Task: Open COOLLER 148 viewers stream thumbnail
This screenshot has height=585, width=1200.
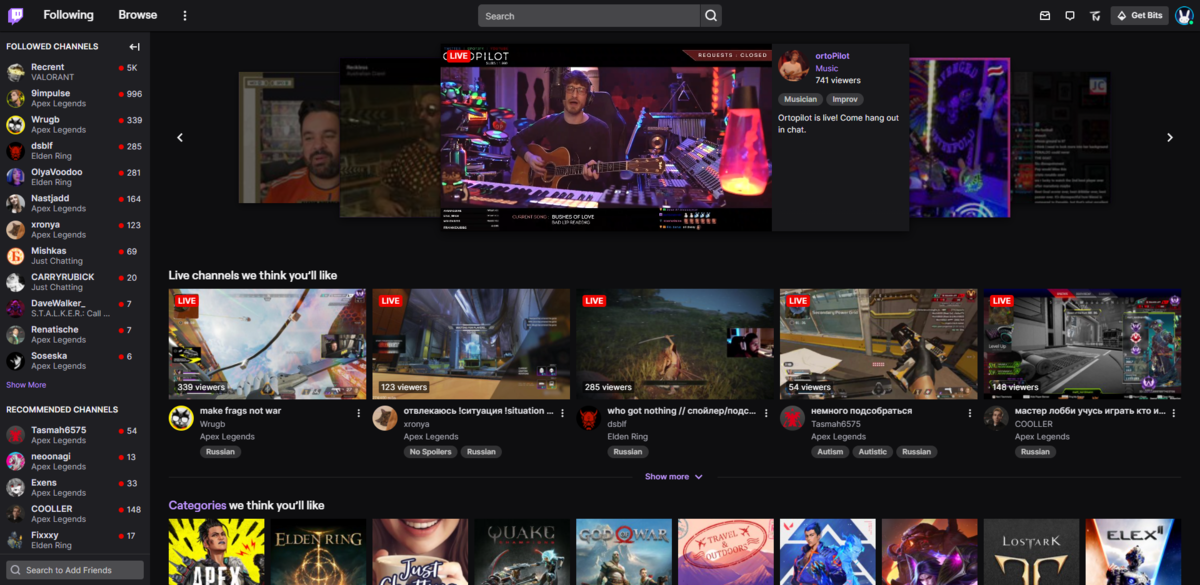Action: [x=1083, y=344]
